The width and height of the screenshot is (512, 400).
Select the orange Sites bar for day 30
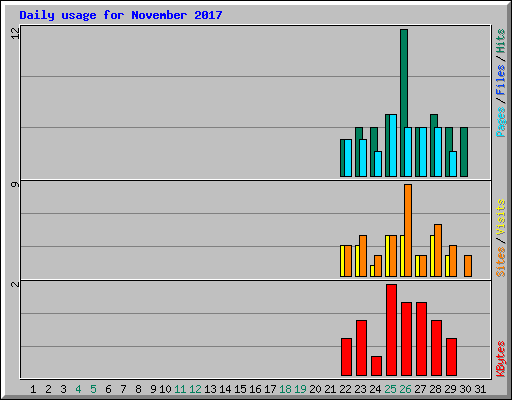tap(468, 266)
